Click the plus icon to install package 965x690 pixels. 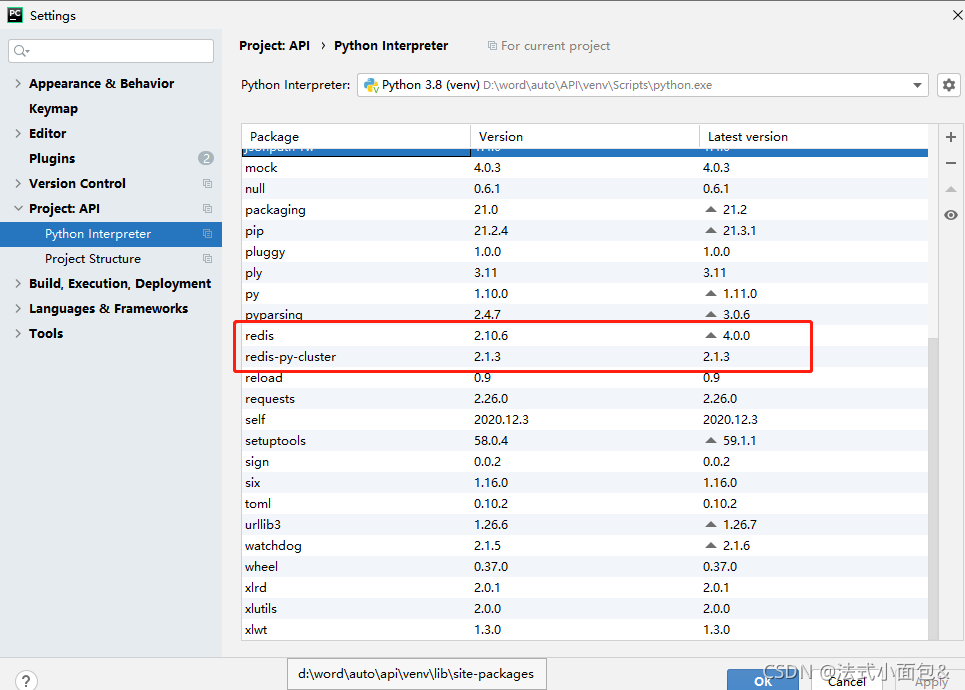point(951,137)
